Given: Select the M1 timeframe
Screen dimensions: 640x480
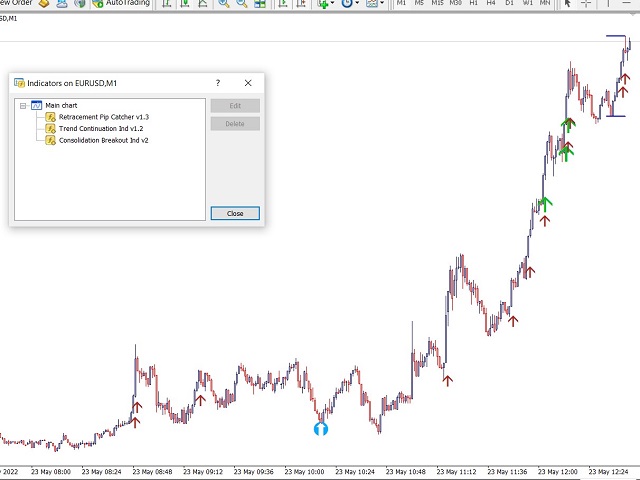Looking at the screenshot, I should 401,3.
